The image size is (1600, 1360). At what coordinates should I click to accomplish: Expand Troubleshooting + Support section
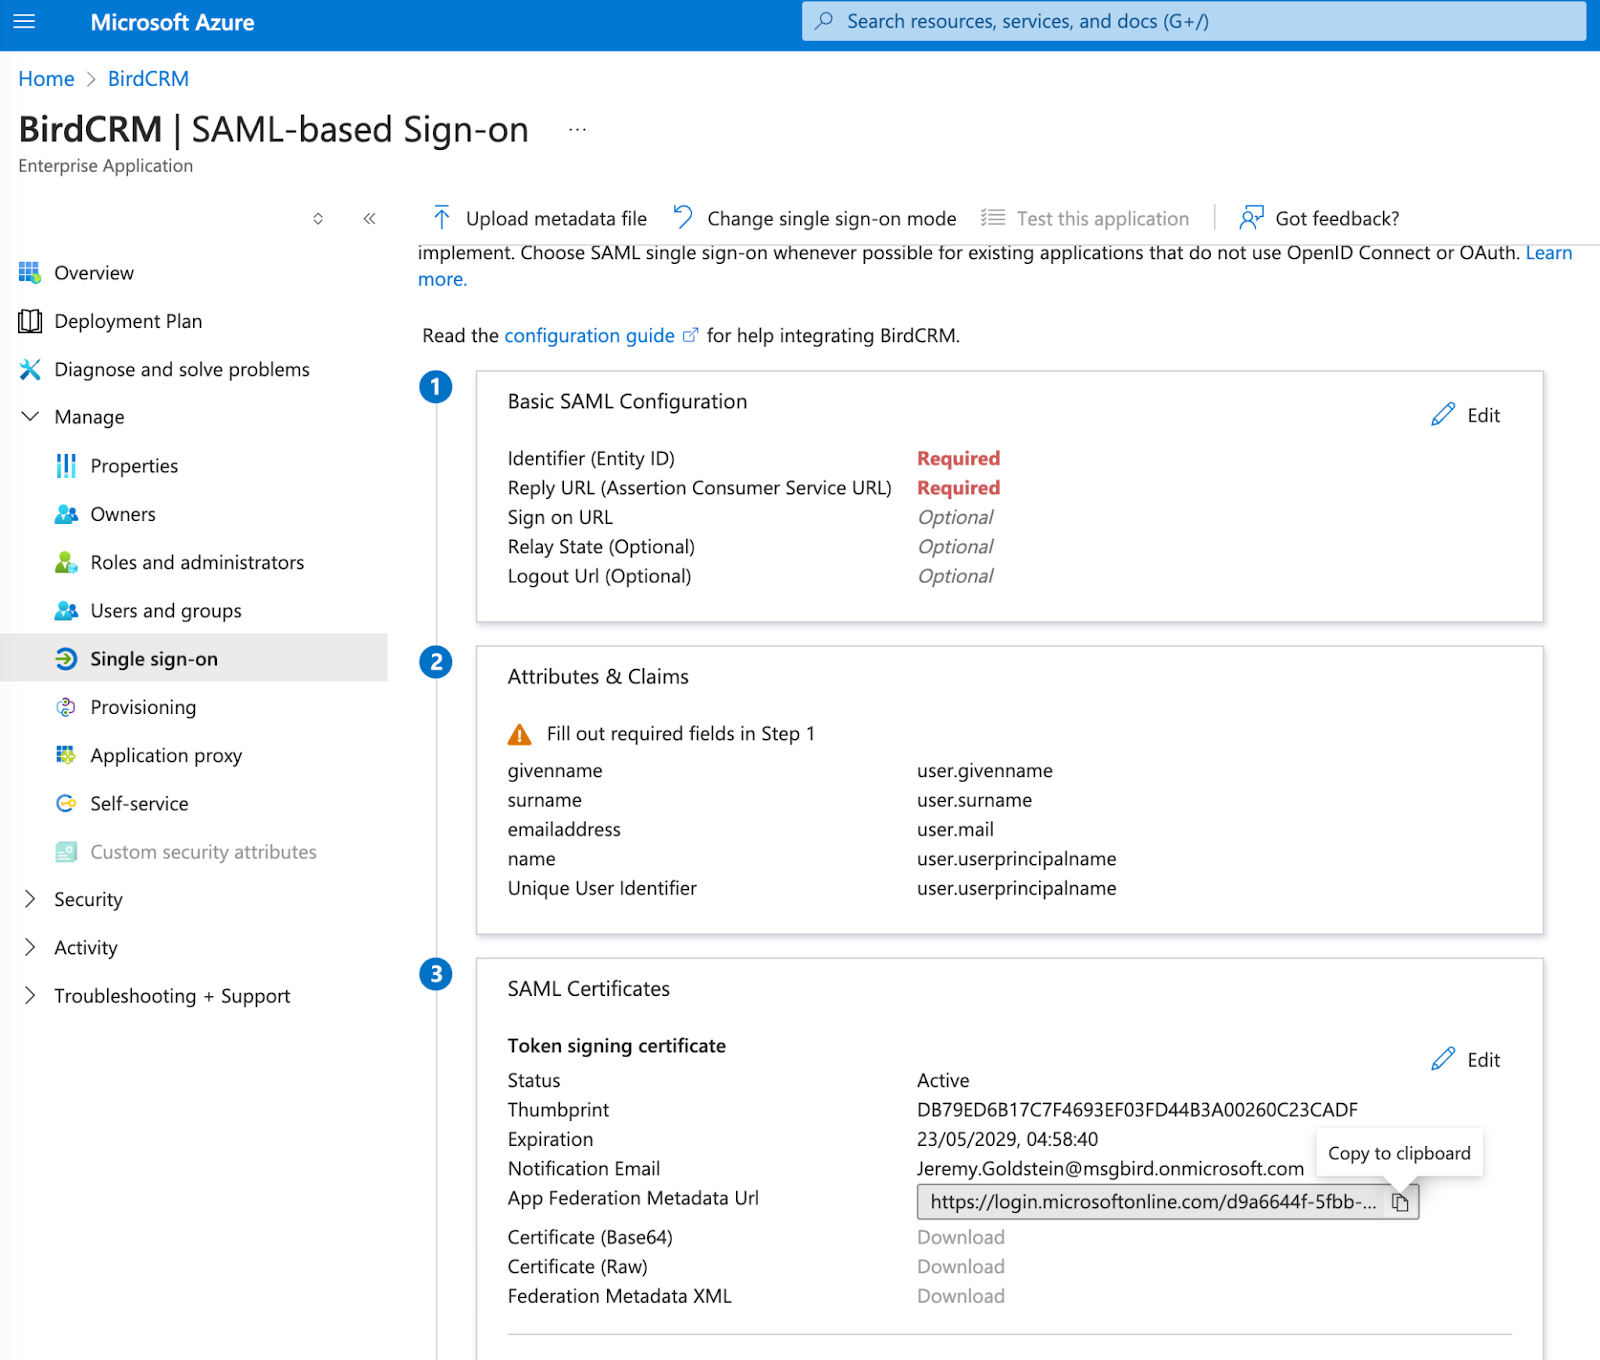tap(31, 995)
